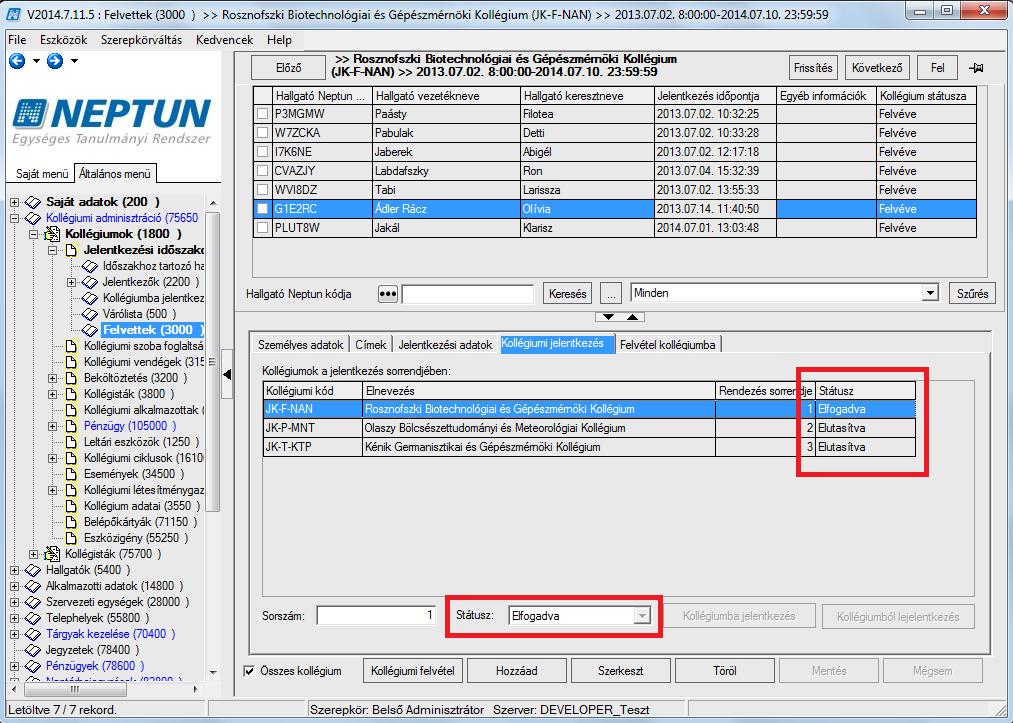Click the Hallgató Neptun kódja input field
This screenshot has height=723, width=1013.
coord(468,294)
